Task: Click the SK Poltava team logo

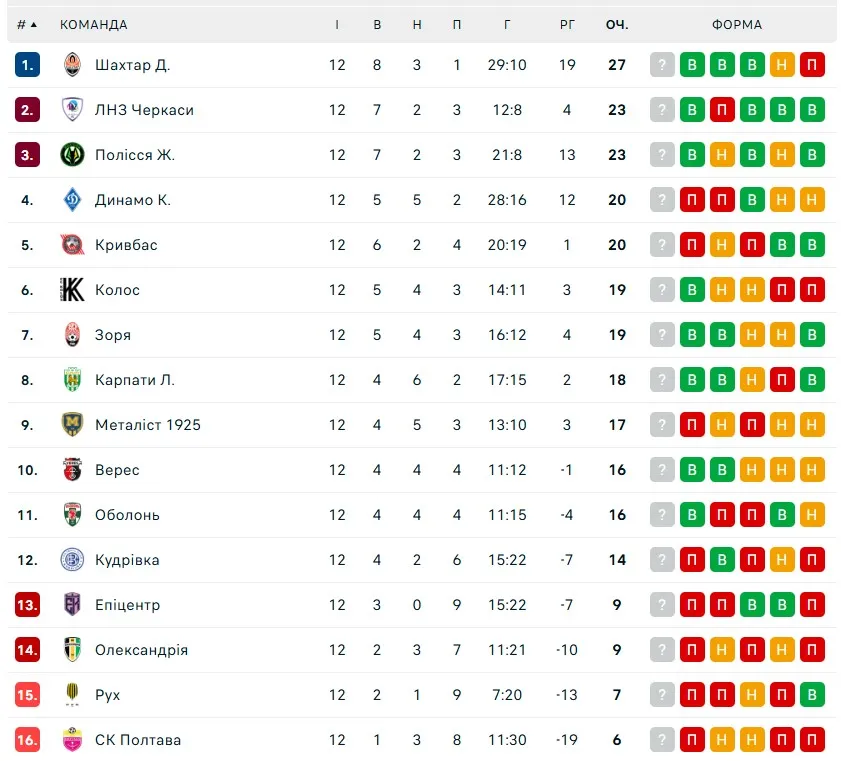Action: pyautogui.click(x=71, y=740)
